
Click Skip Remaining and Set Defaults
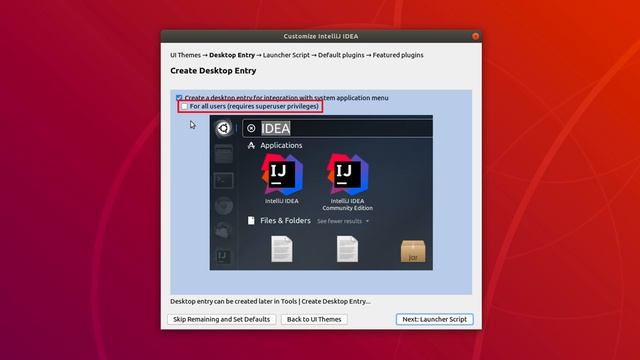pos(221,319)
